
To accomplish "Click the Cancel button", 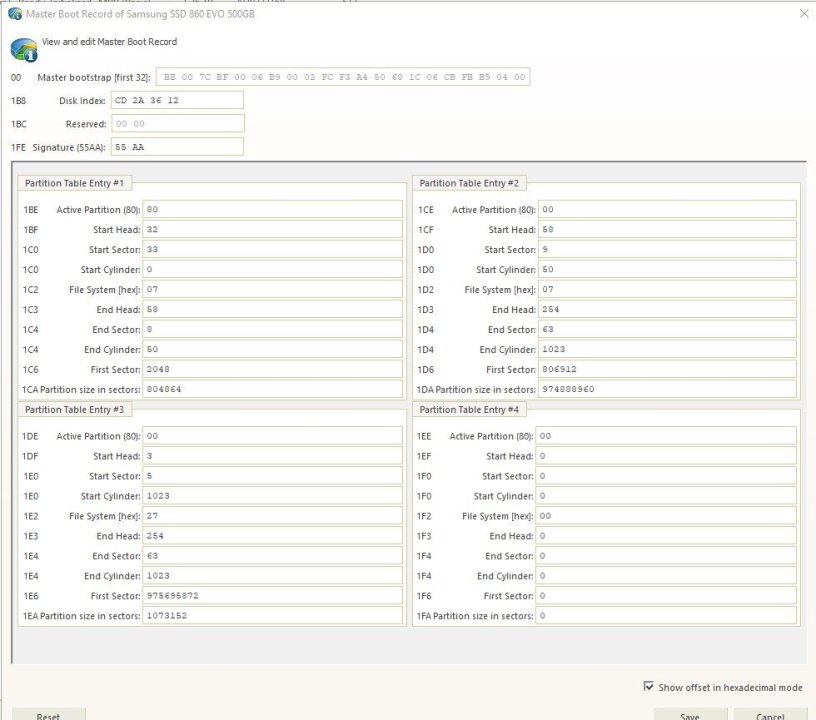I will [769, 715].
